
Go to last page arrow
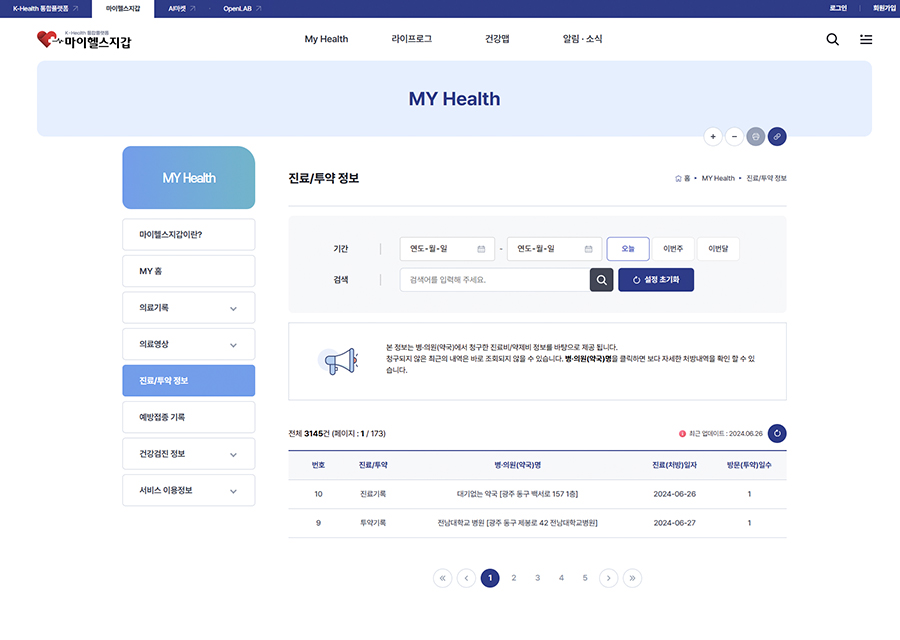631,578
